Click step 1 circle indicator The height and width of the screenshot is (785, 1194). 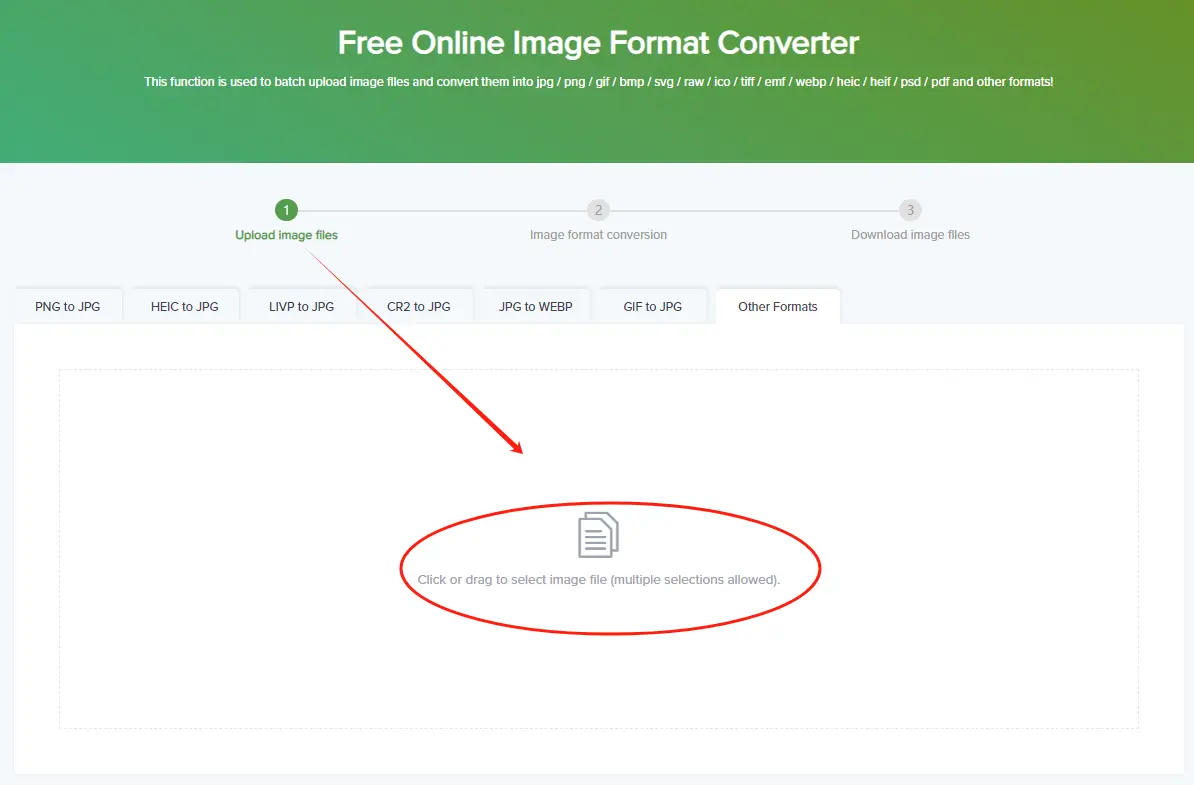click(x=286, y=210)
